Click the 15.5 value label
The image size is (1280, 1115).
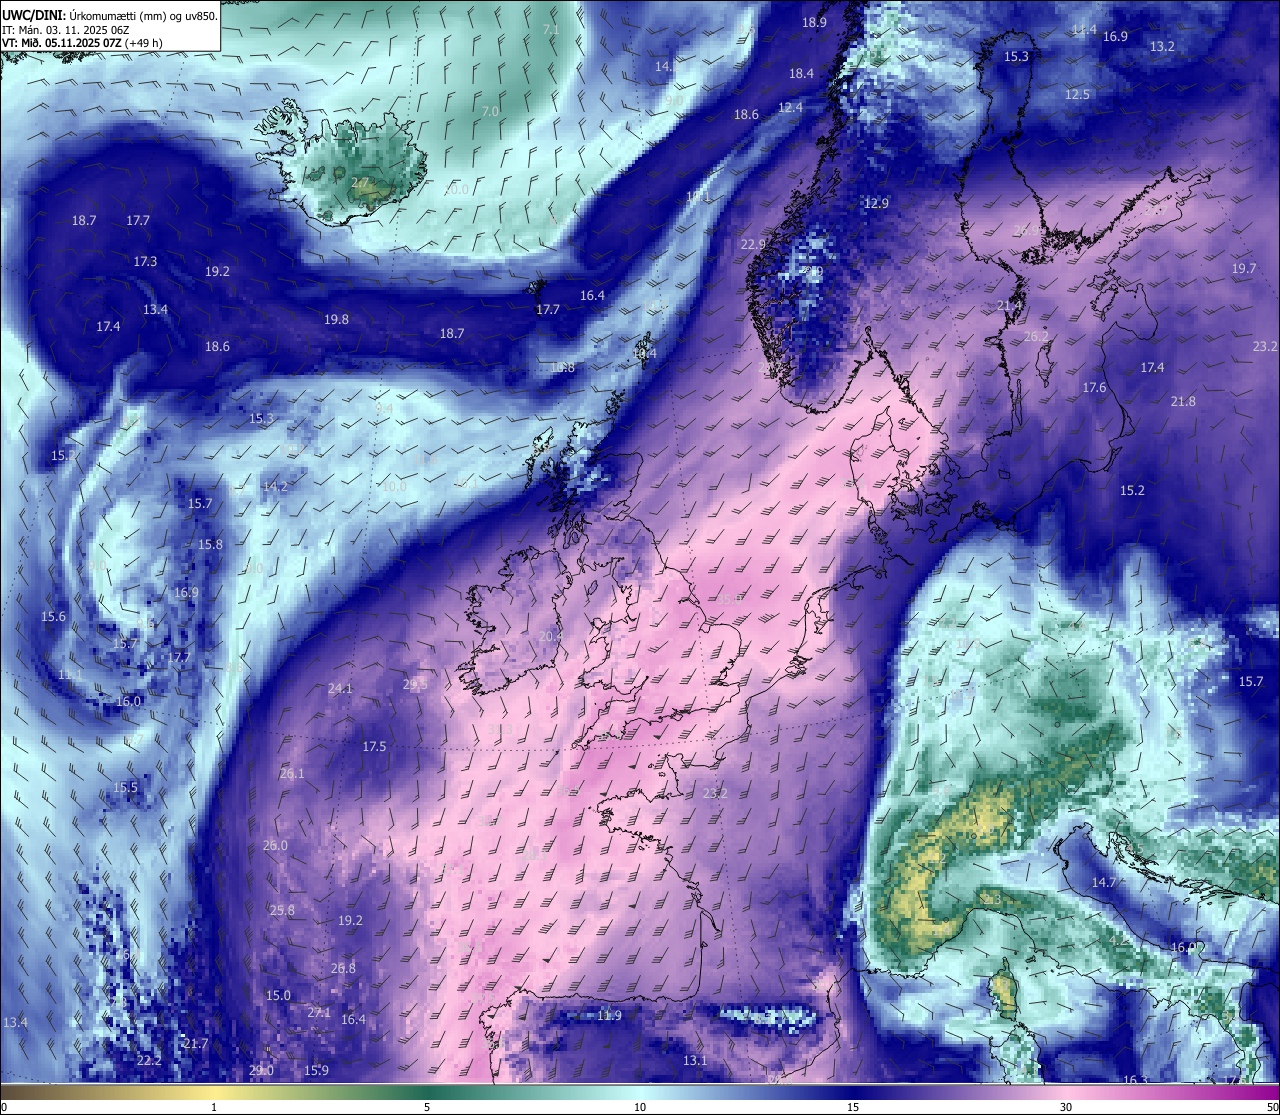(125, 788)
